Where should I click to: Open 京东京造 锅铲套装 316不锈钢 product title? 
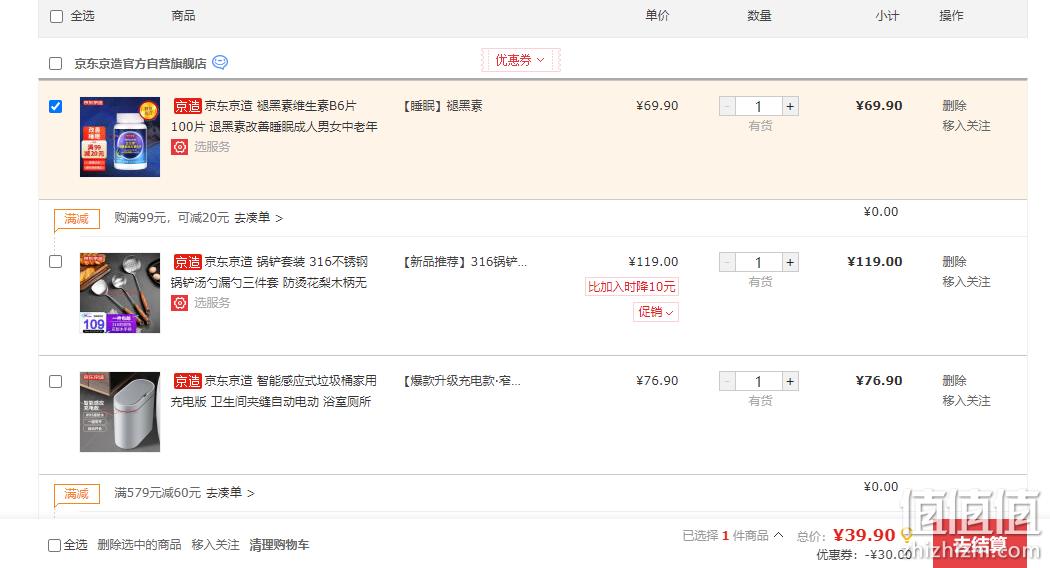[271, 272]
